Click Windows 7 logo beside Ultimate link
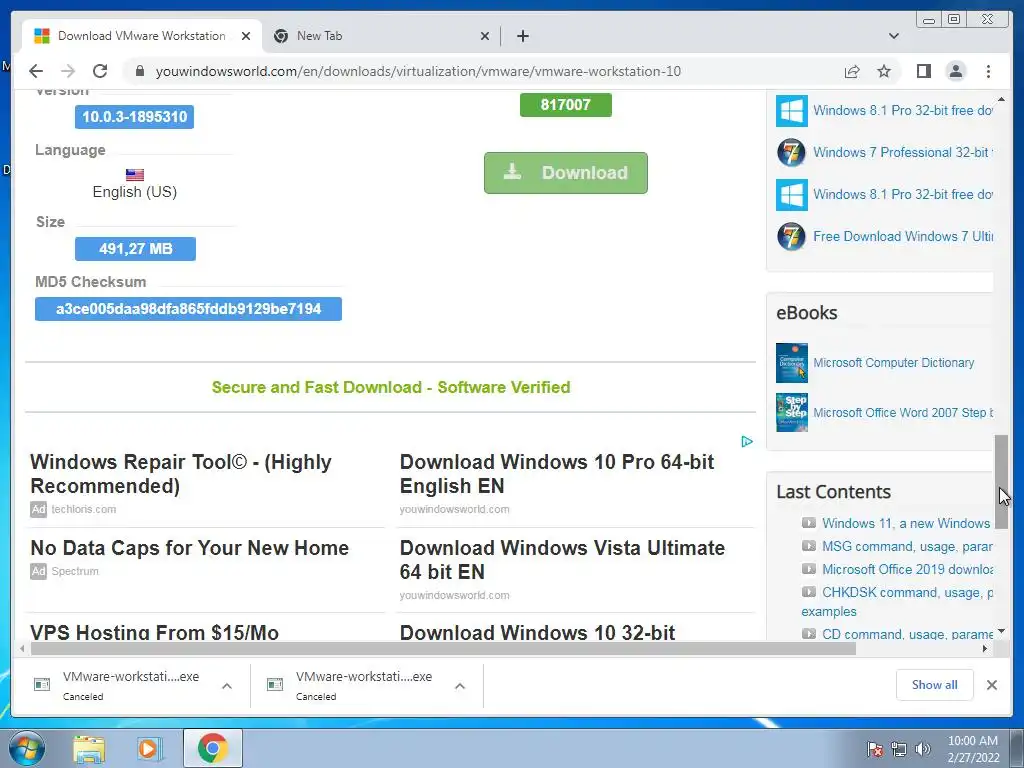 point(792,236)
